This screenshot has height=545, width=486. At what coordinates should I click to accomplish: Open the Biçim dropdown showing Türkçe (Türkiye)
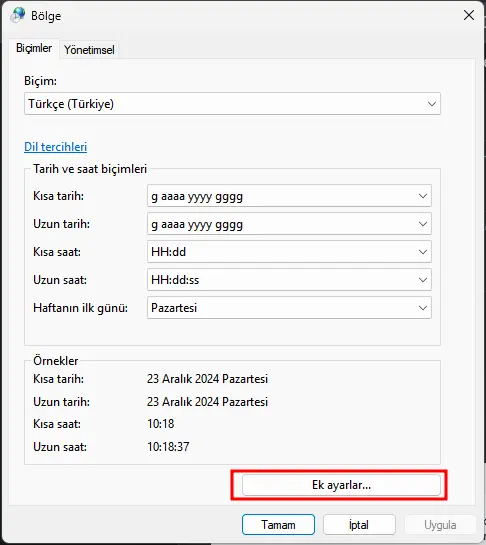tap(232, 104)
